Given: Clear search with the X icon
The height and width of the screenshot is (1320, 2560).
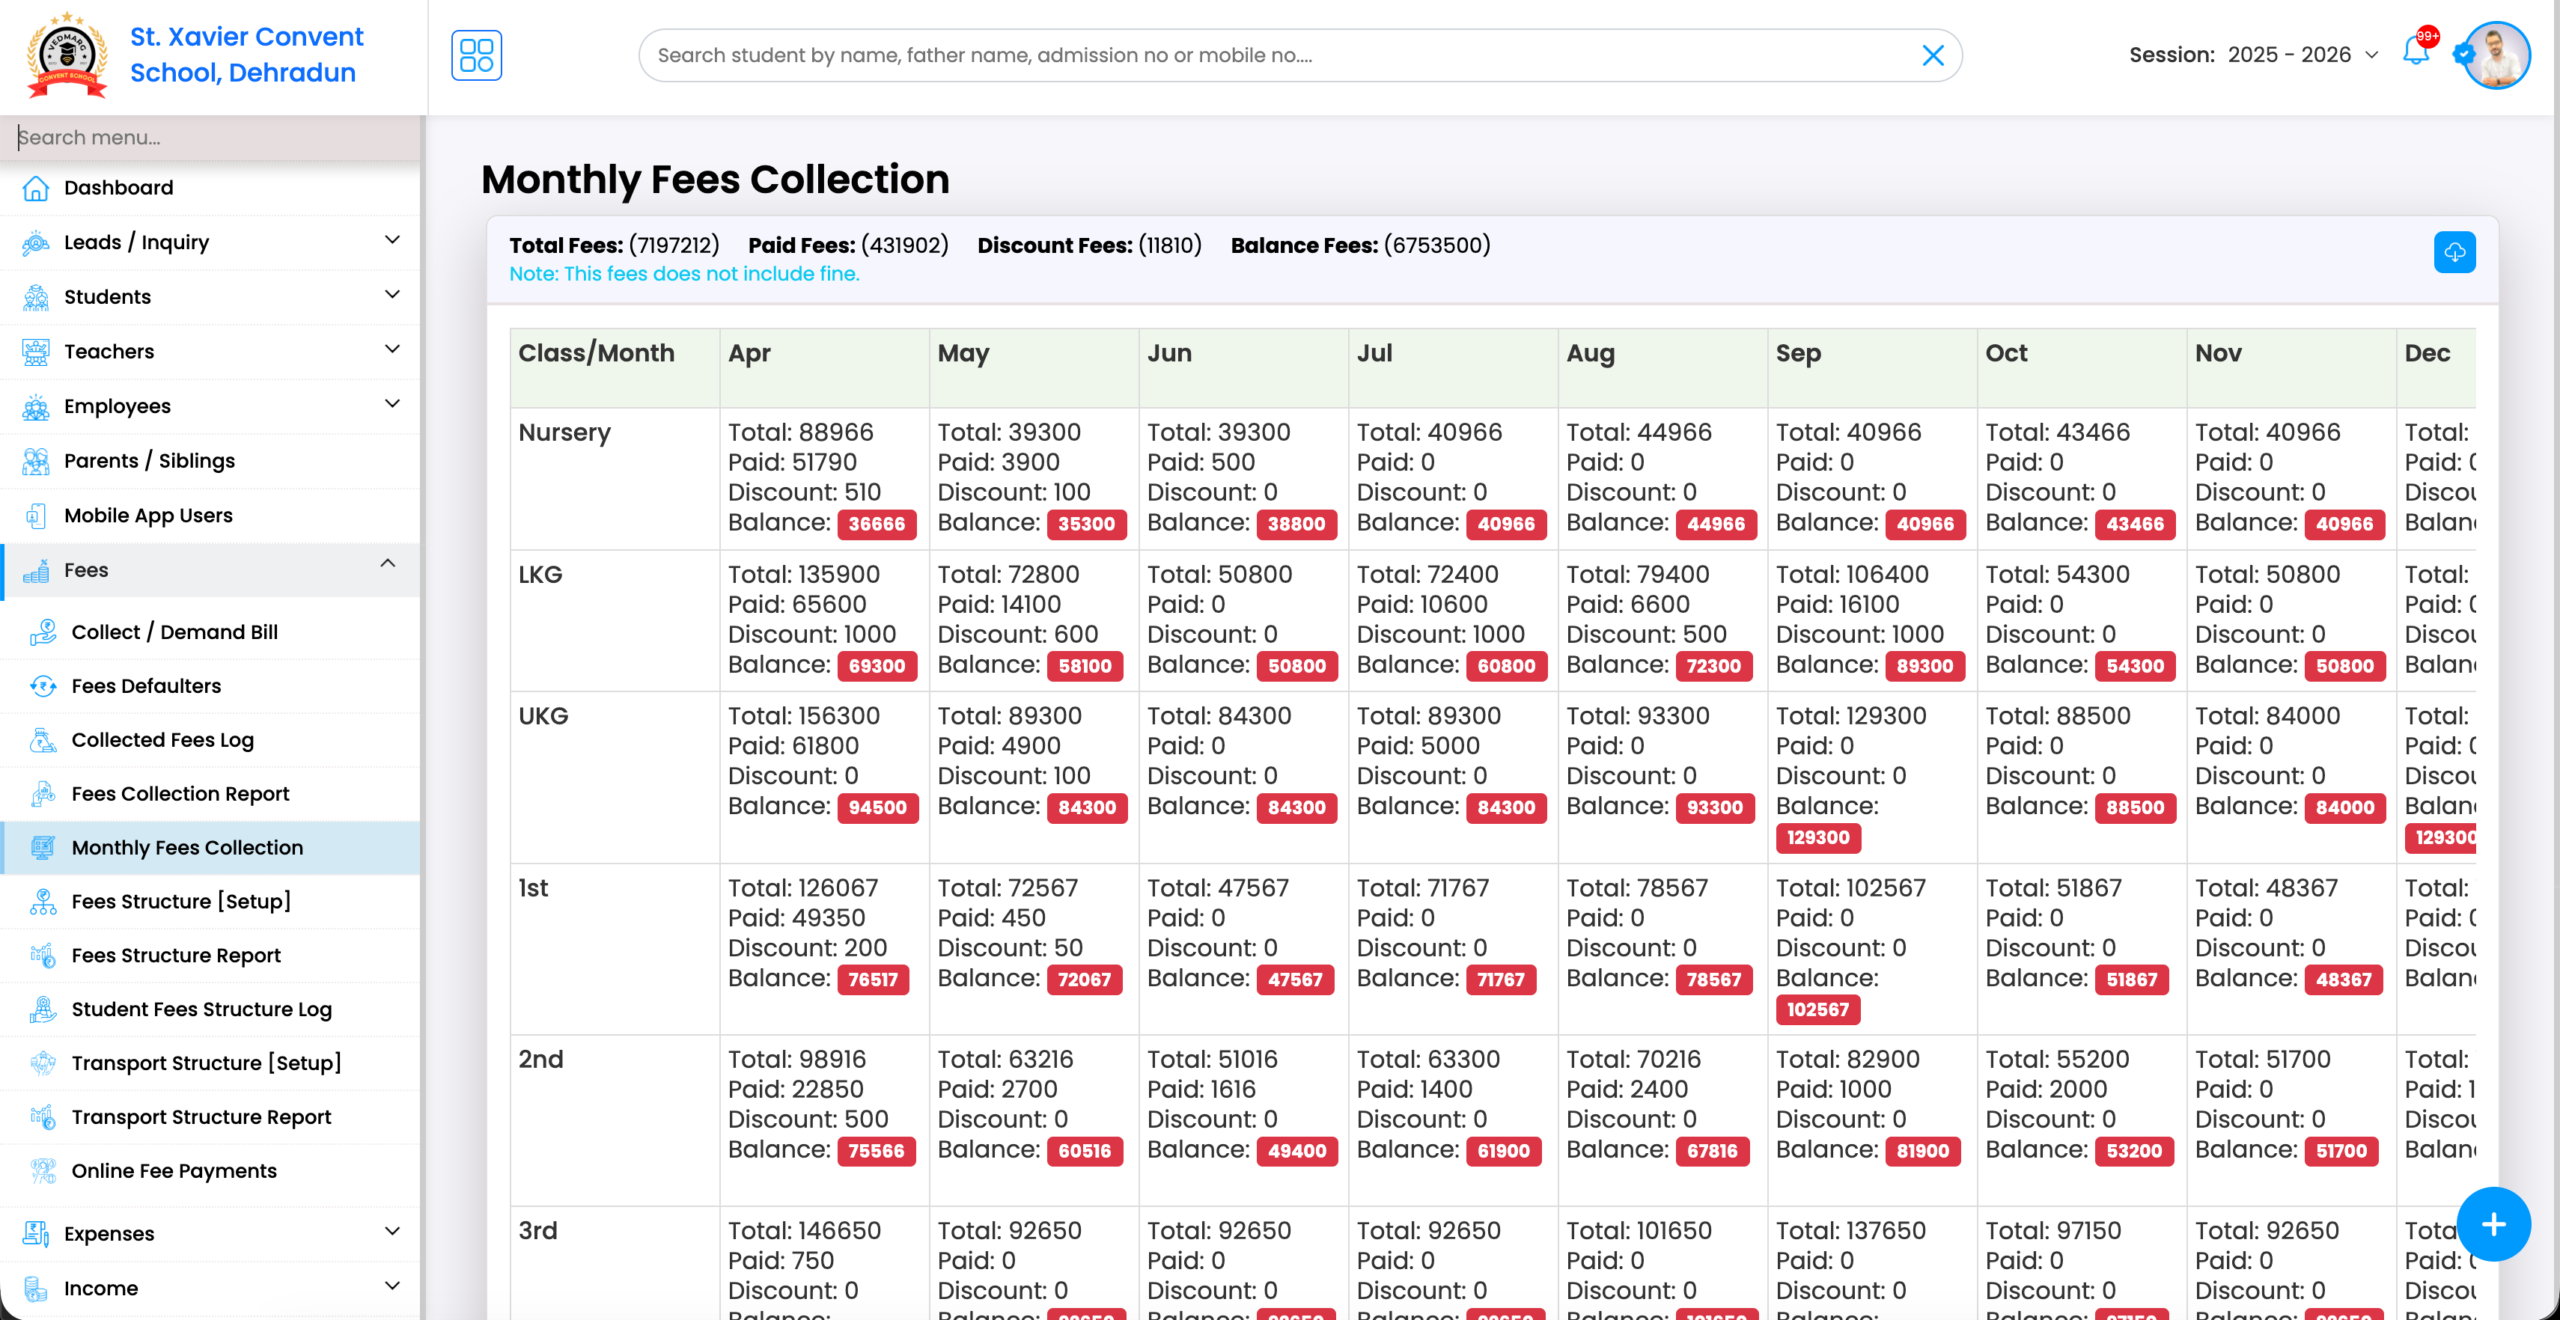Looking at the screenshot, I should point(1932,55).
